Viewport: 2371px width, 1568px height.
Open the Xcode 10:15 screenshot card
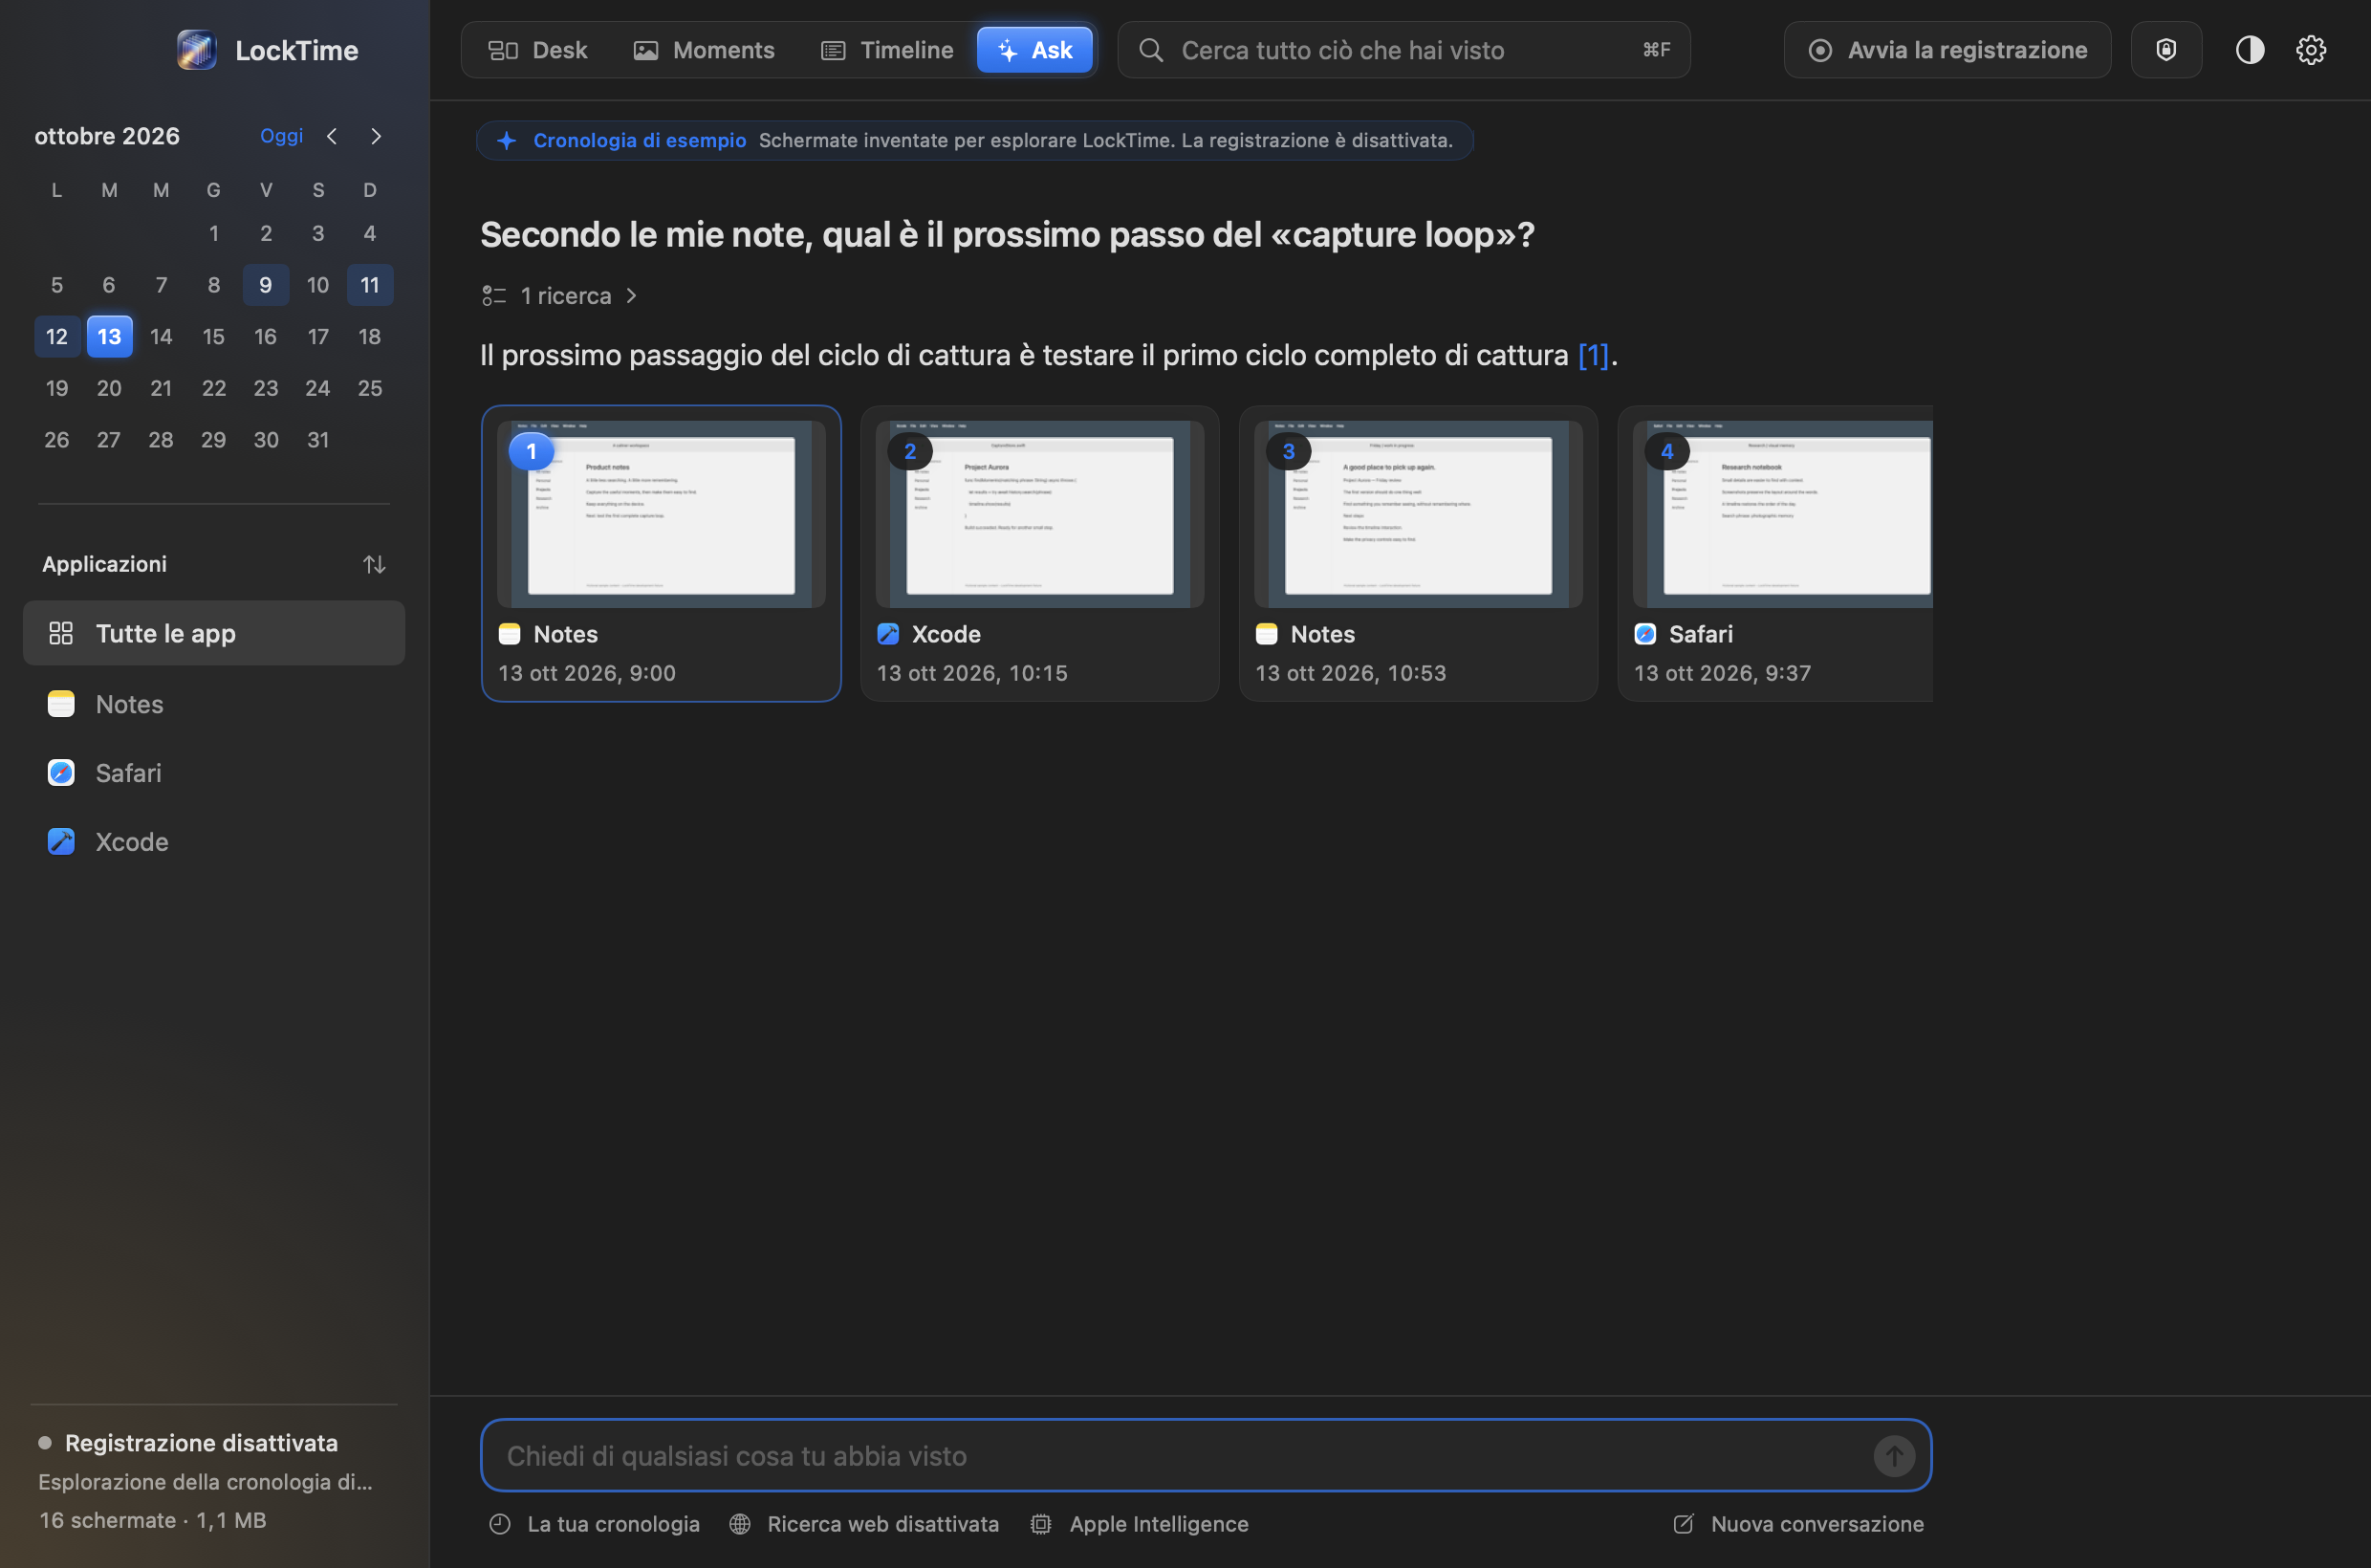1040,554
